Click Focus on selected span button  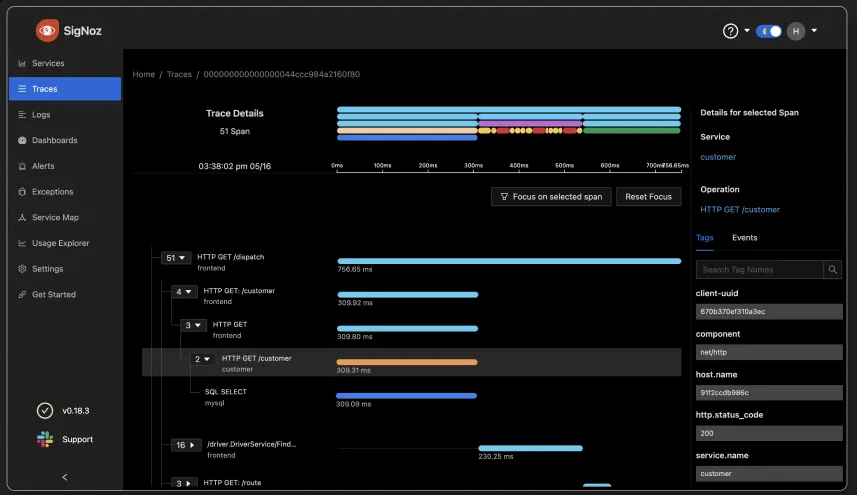551,197
